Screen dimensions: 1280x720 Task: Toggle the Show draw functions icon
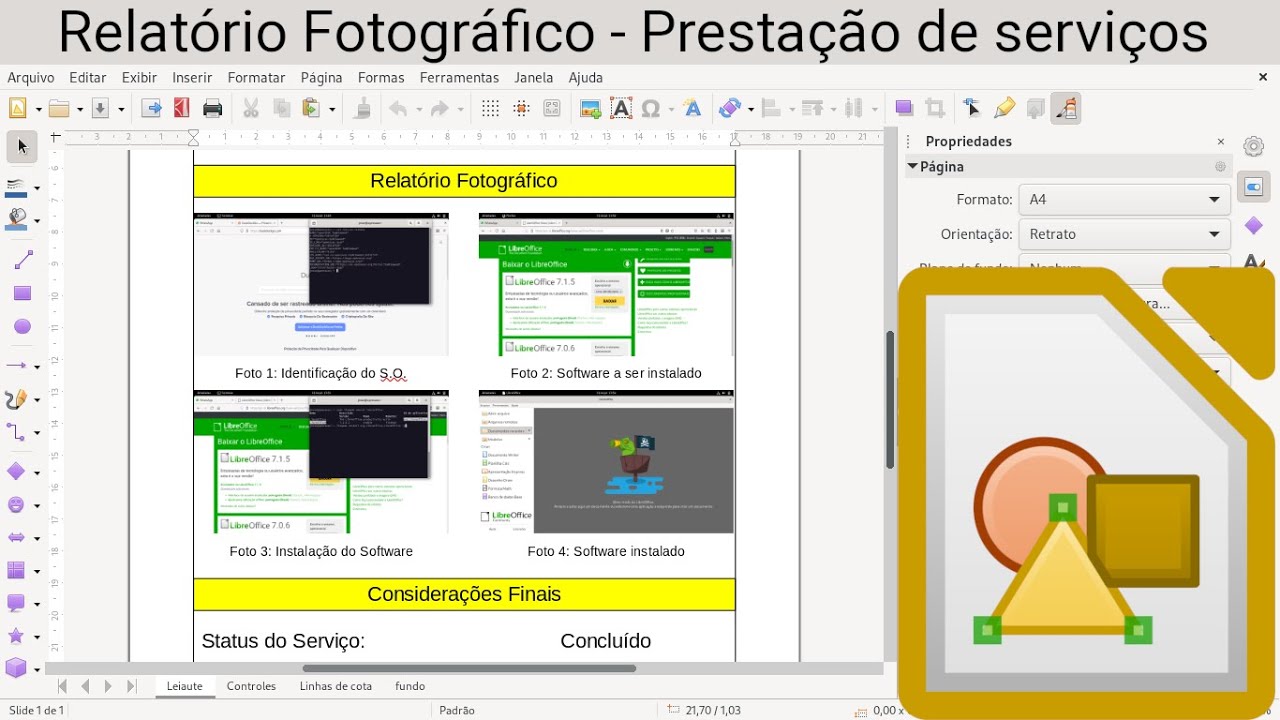click(x=1066, y=108)
